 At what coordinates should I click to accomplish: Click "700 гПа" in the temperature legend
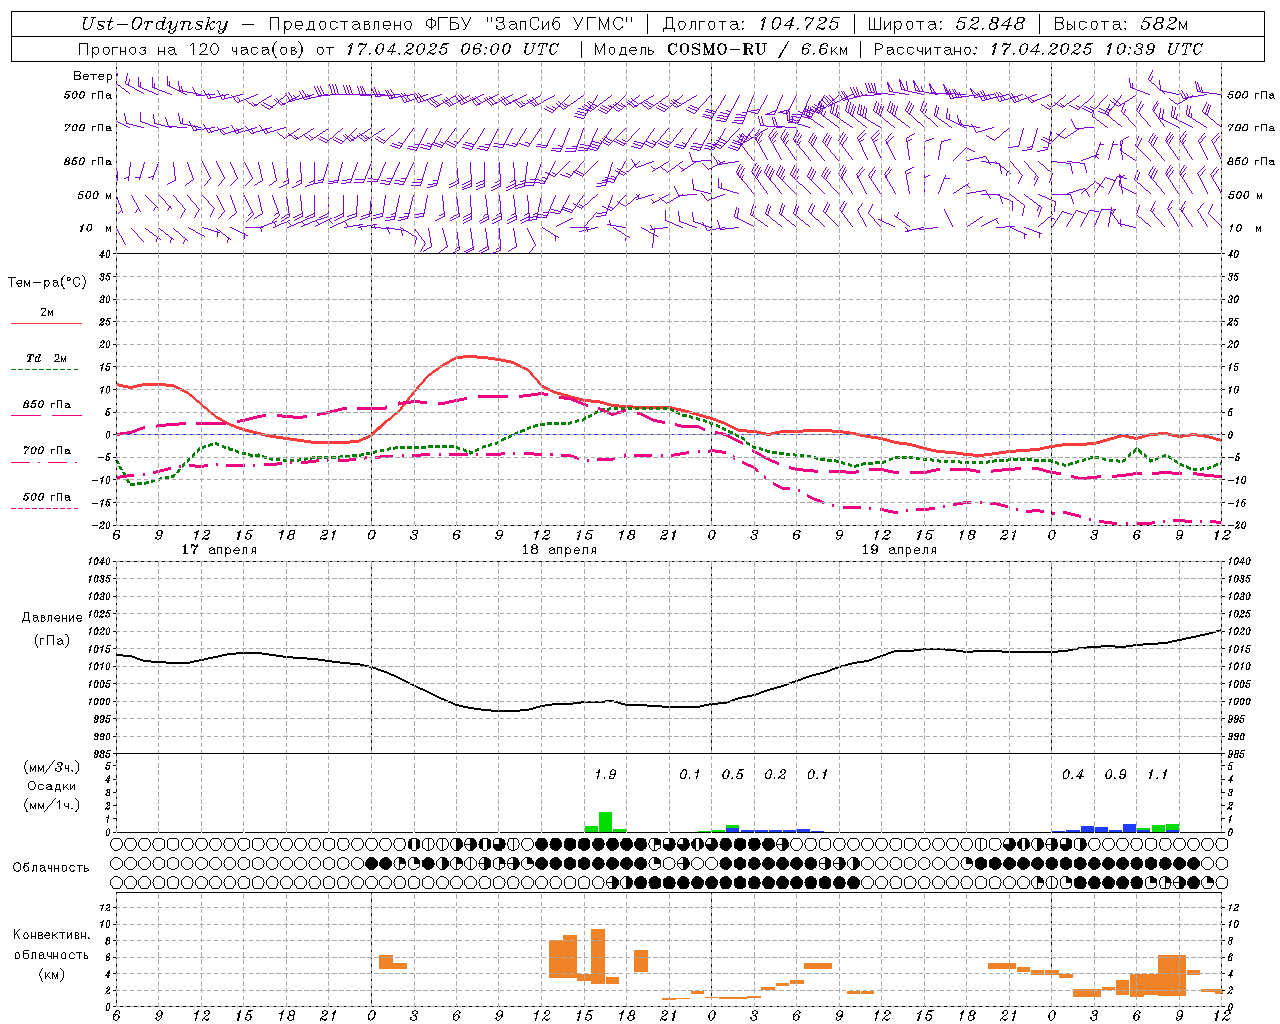[x=47, y=450]
